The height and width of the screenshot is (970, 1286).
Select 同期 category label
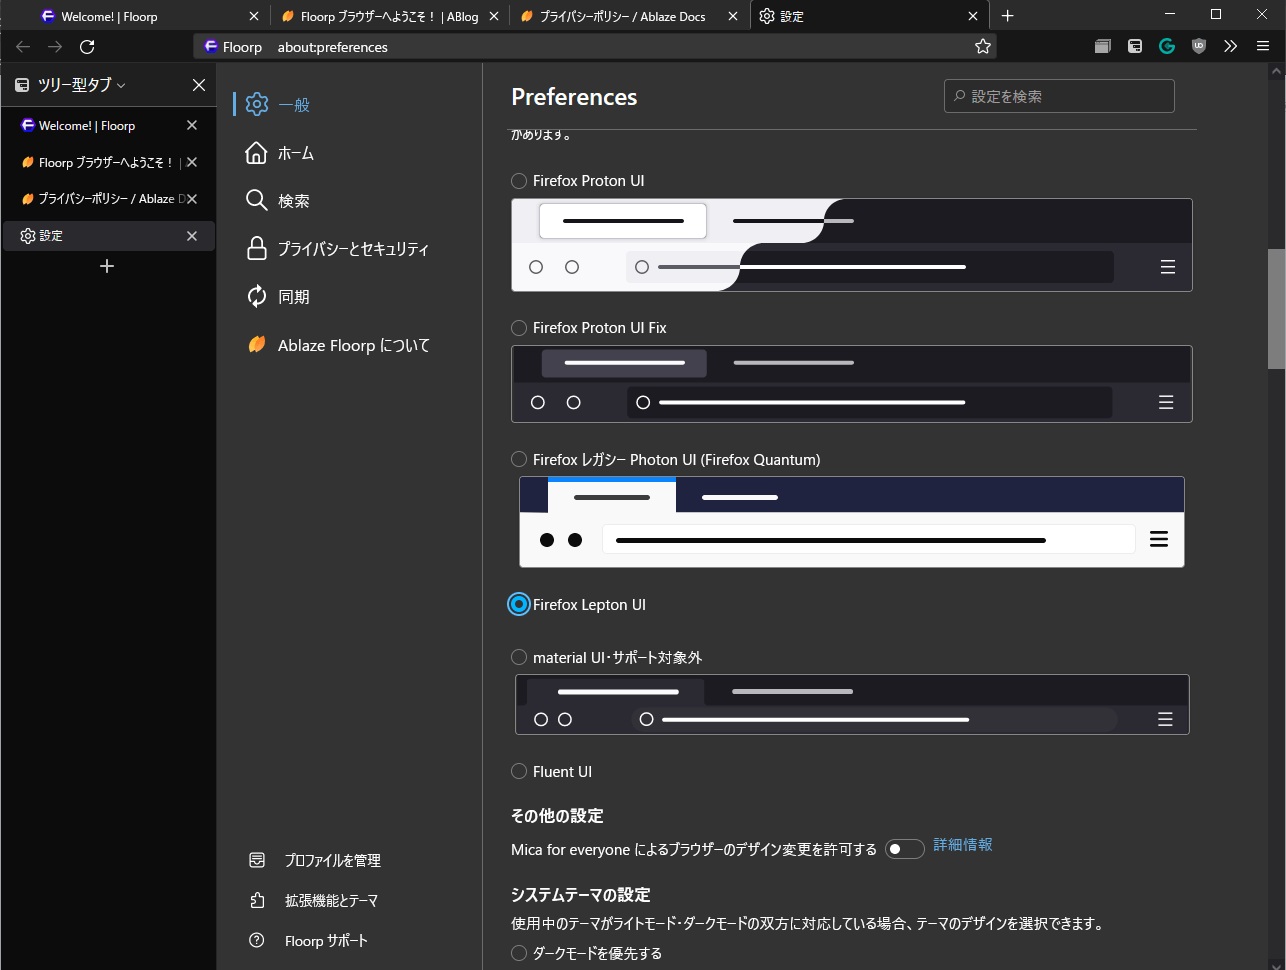pos(294,297)
